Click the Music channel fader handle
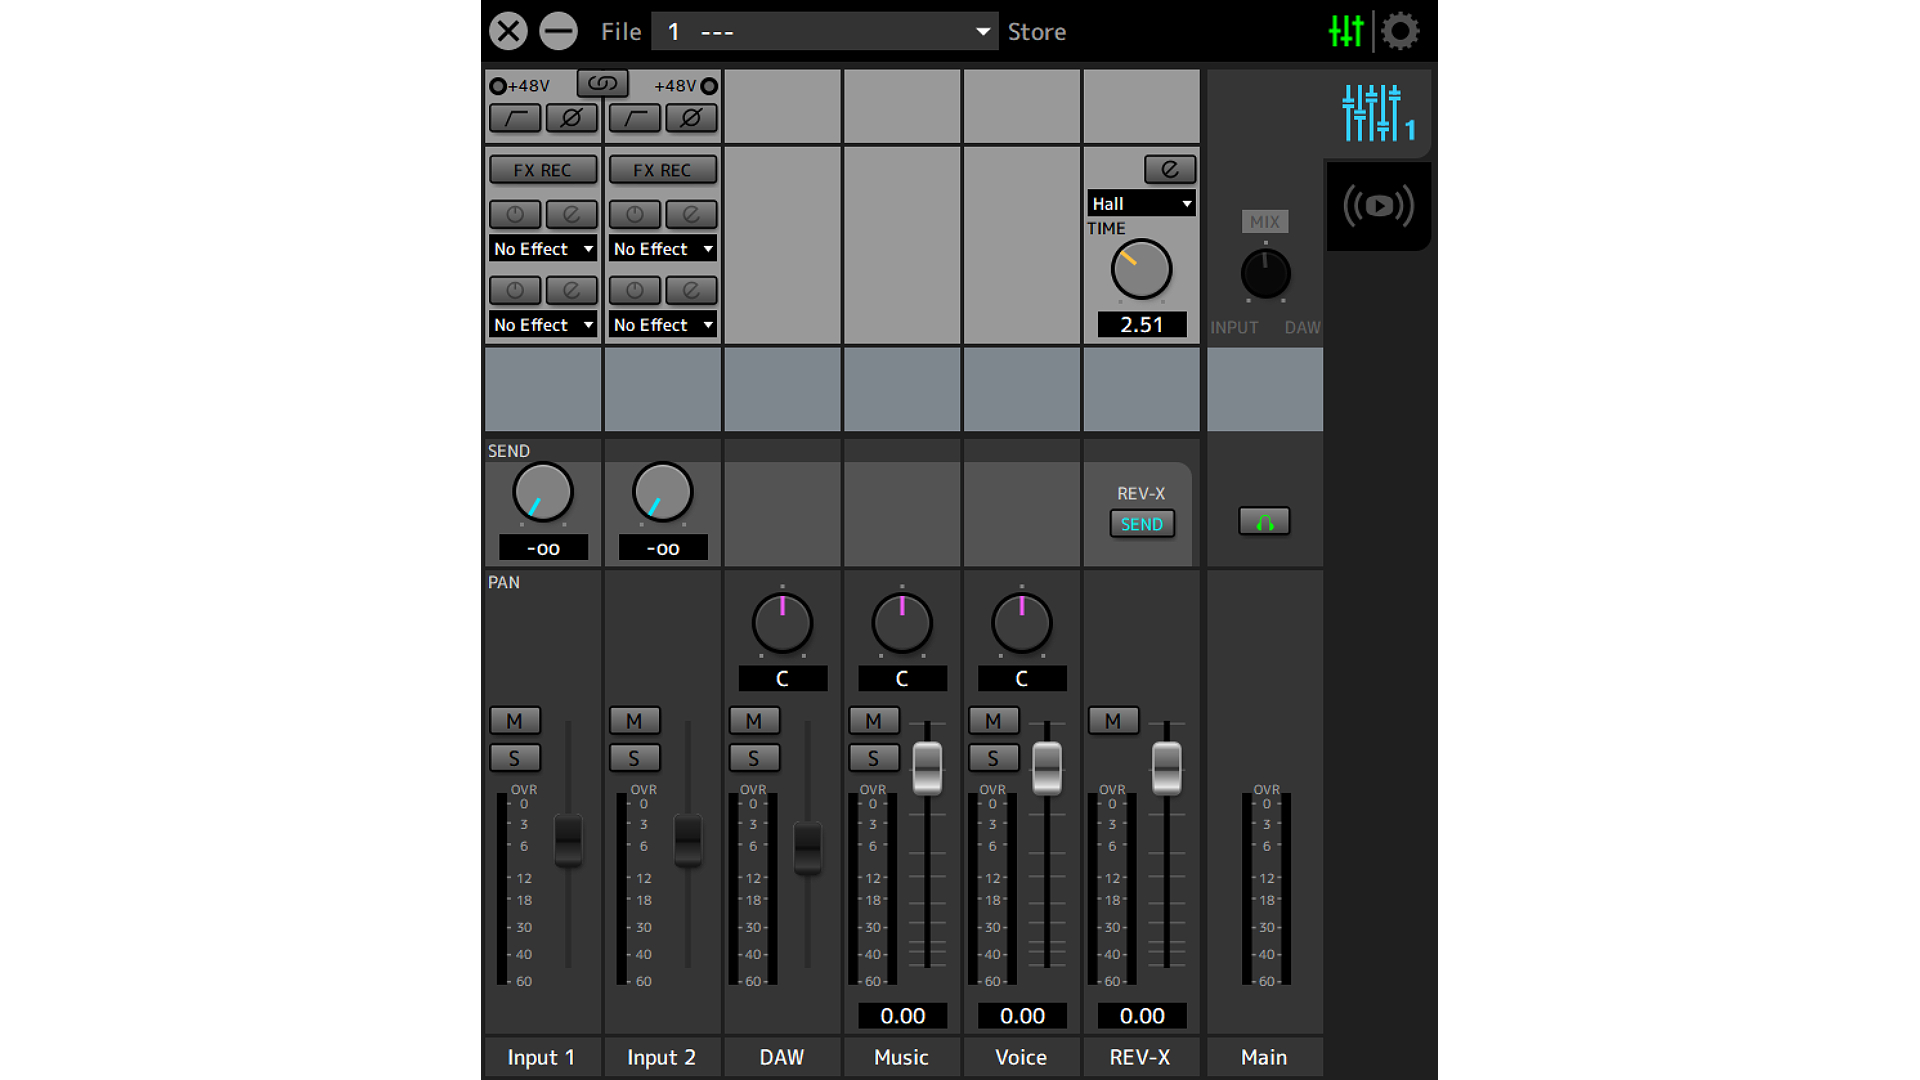This screenshot has width=1920, height=1080. (927, 767)
